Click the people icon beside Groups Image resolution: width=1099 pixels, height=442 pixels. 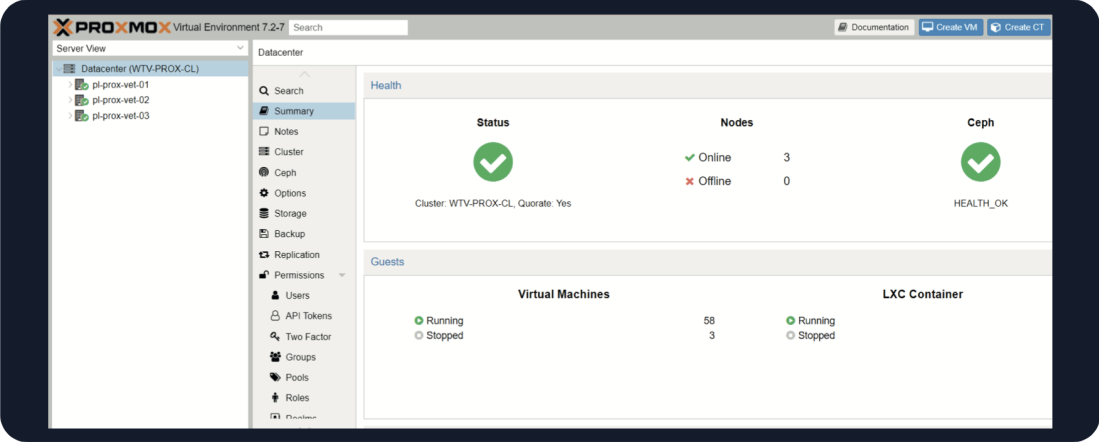(275, 357)
